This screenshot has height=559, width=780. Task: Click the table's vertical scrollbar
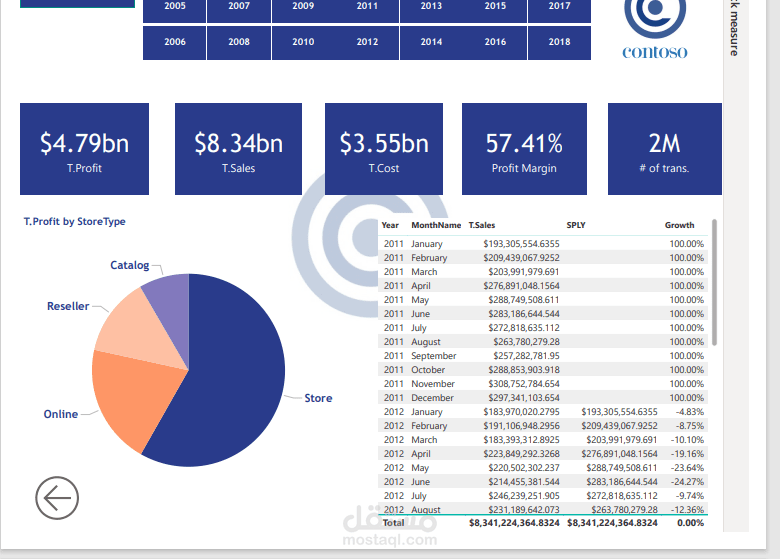(714, 282)
